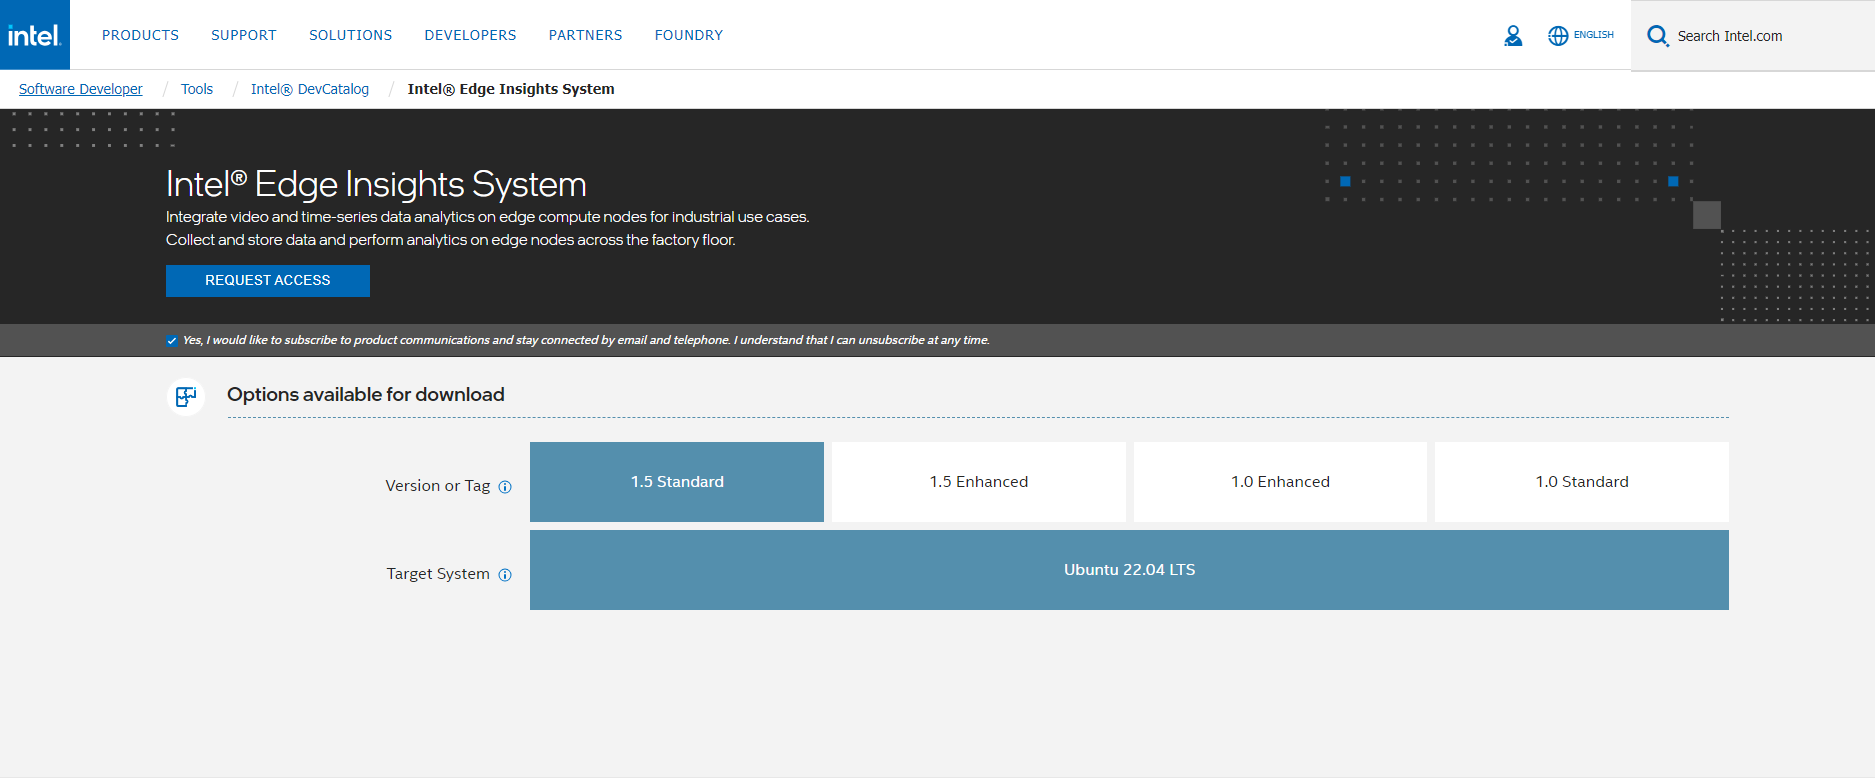Open the Support menu
Image resolution: width=1875 pixels, height=778 pixels.
click(244, 35)
